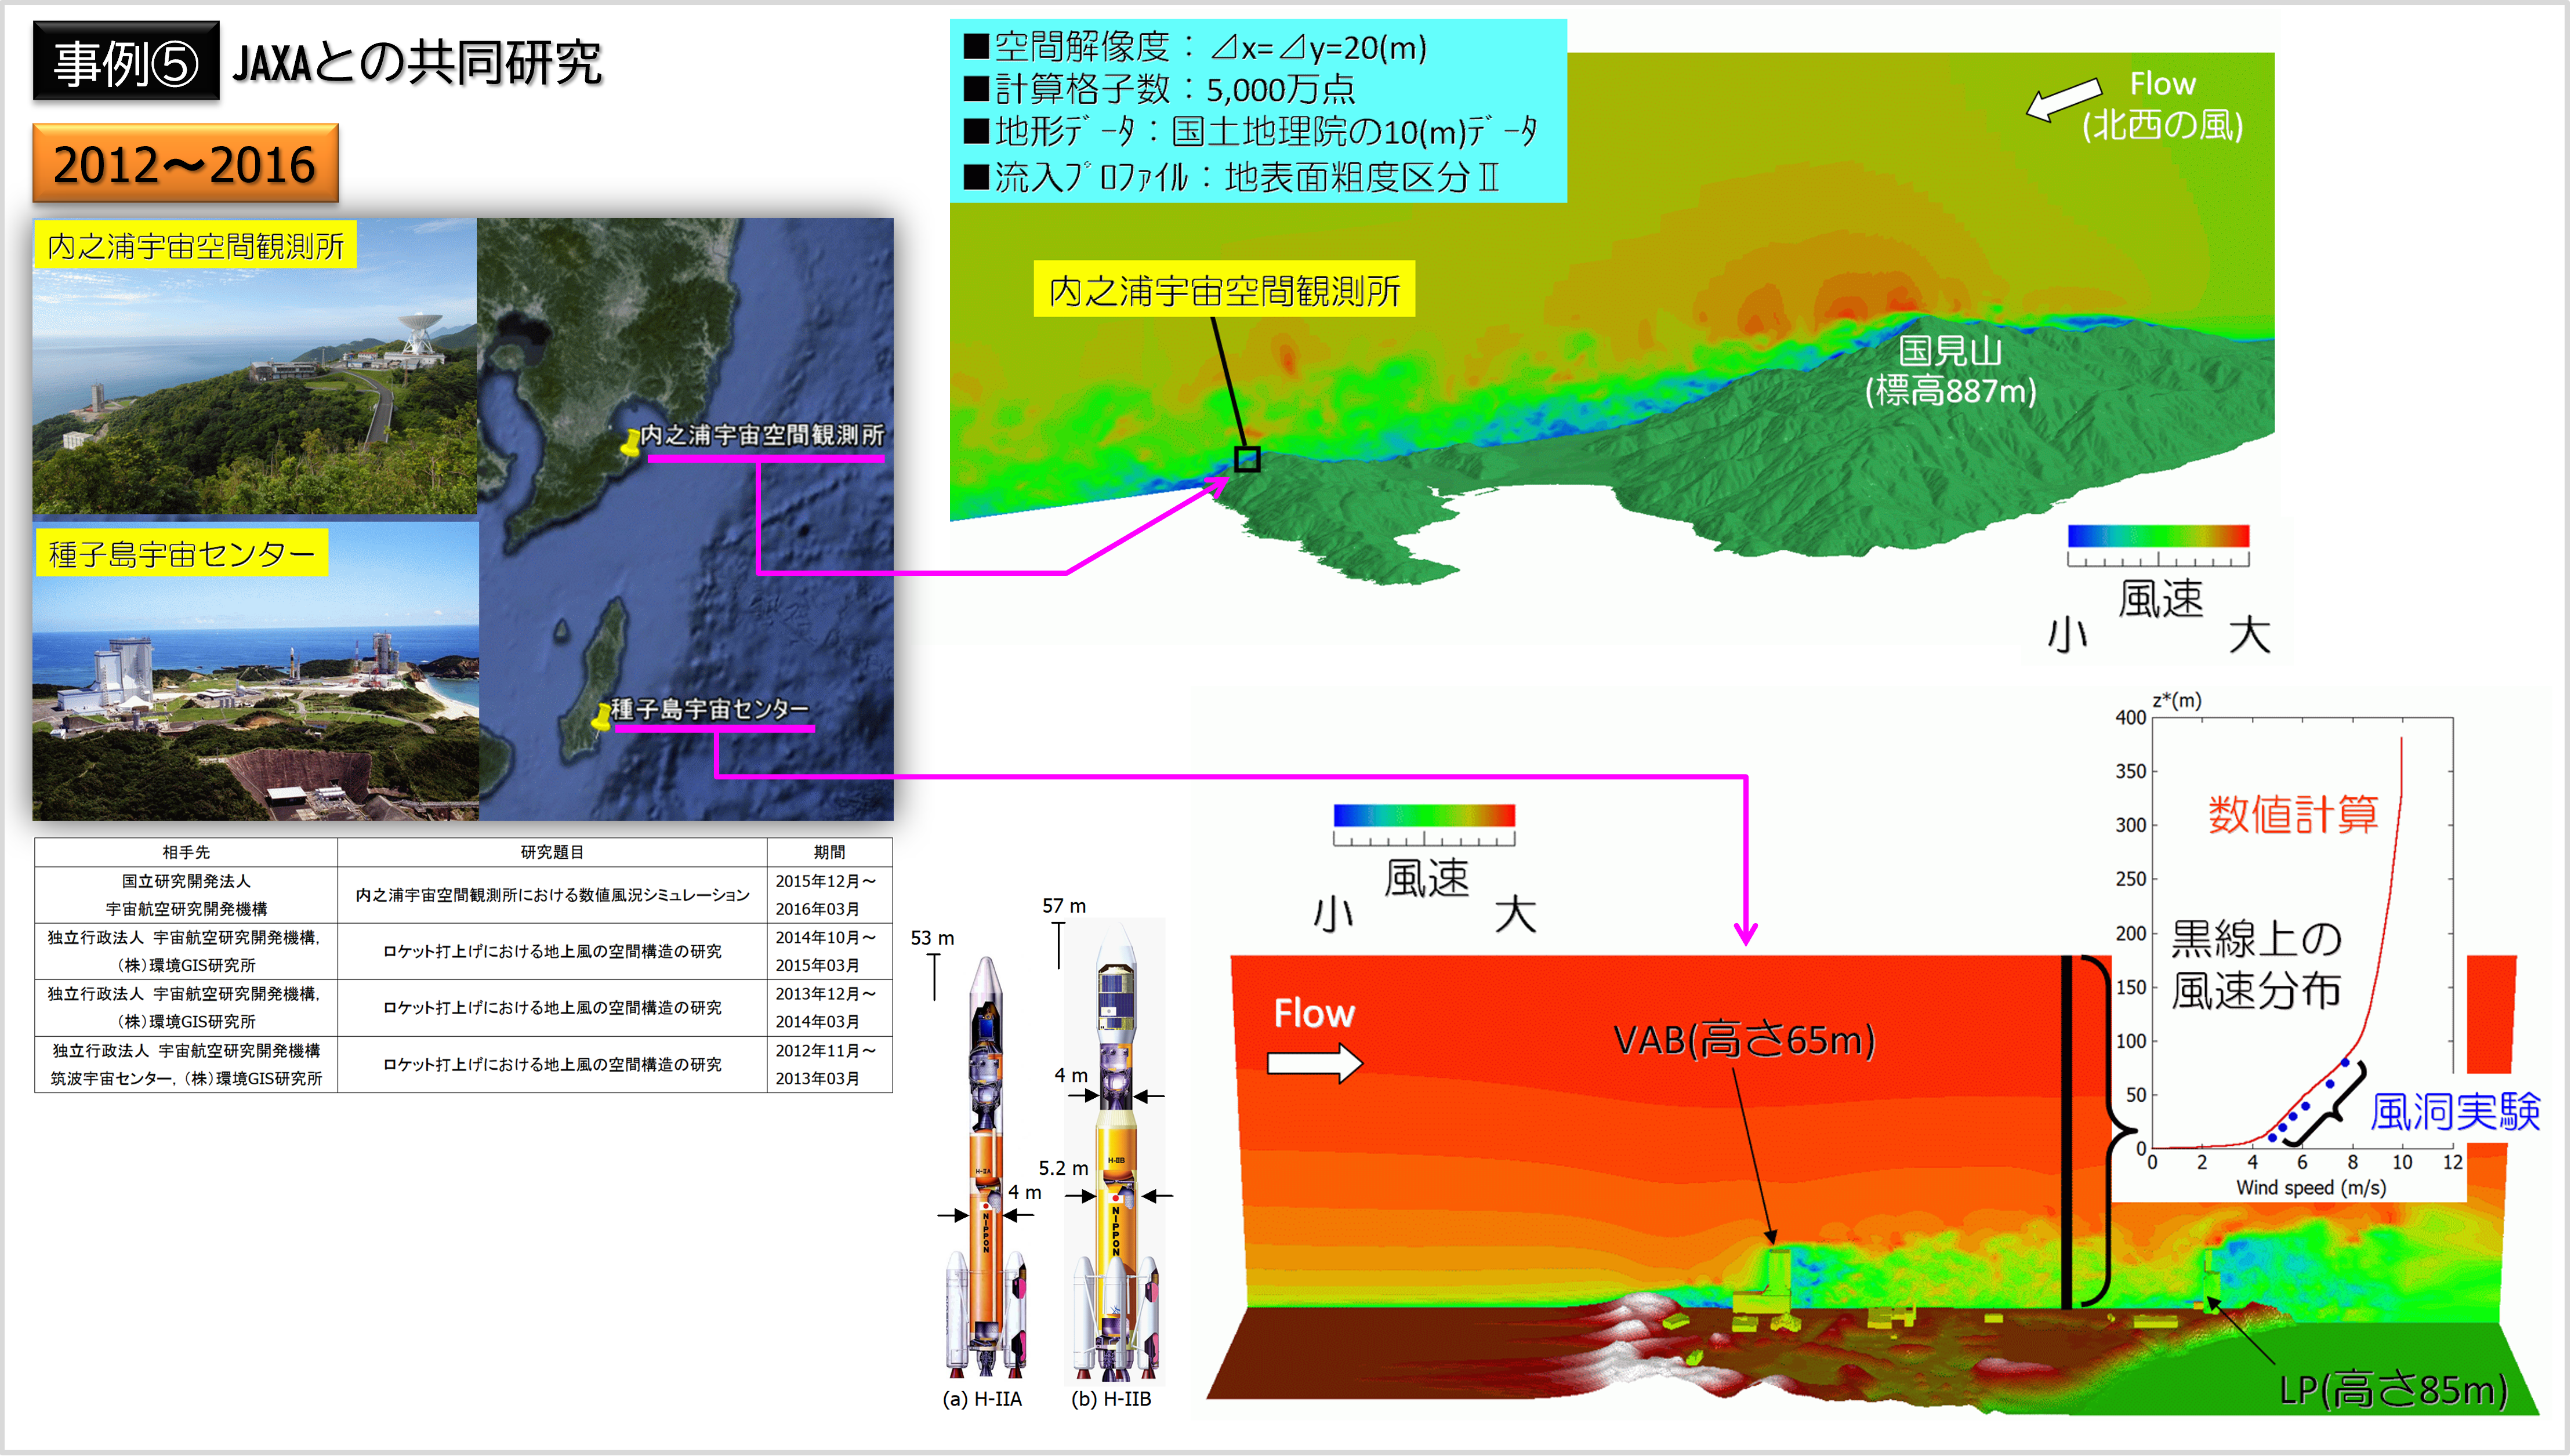2571x1456 pixels.
Task: Click the table header "研究題目"
Action: pos(552,852)
